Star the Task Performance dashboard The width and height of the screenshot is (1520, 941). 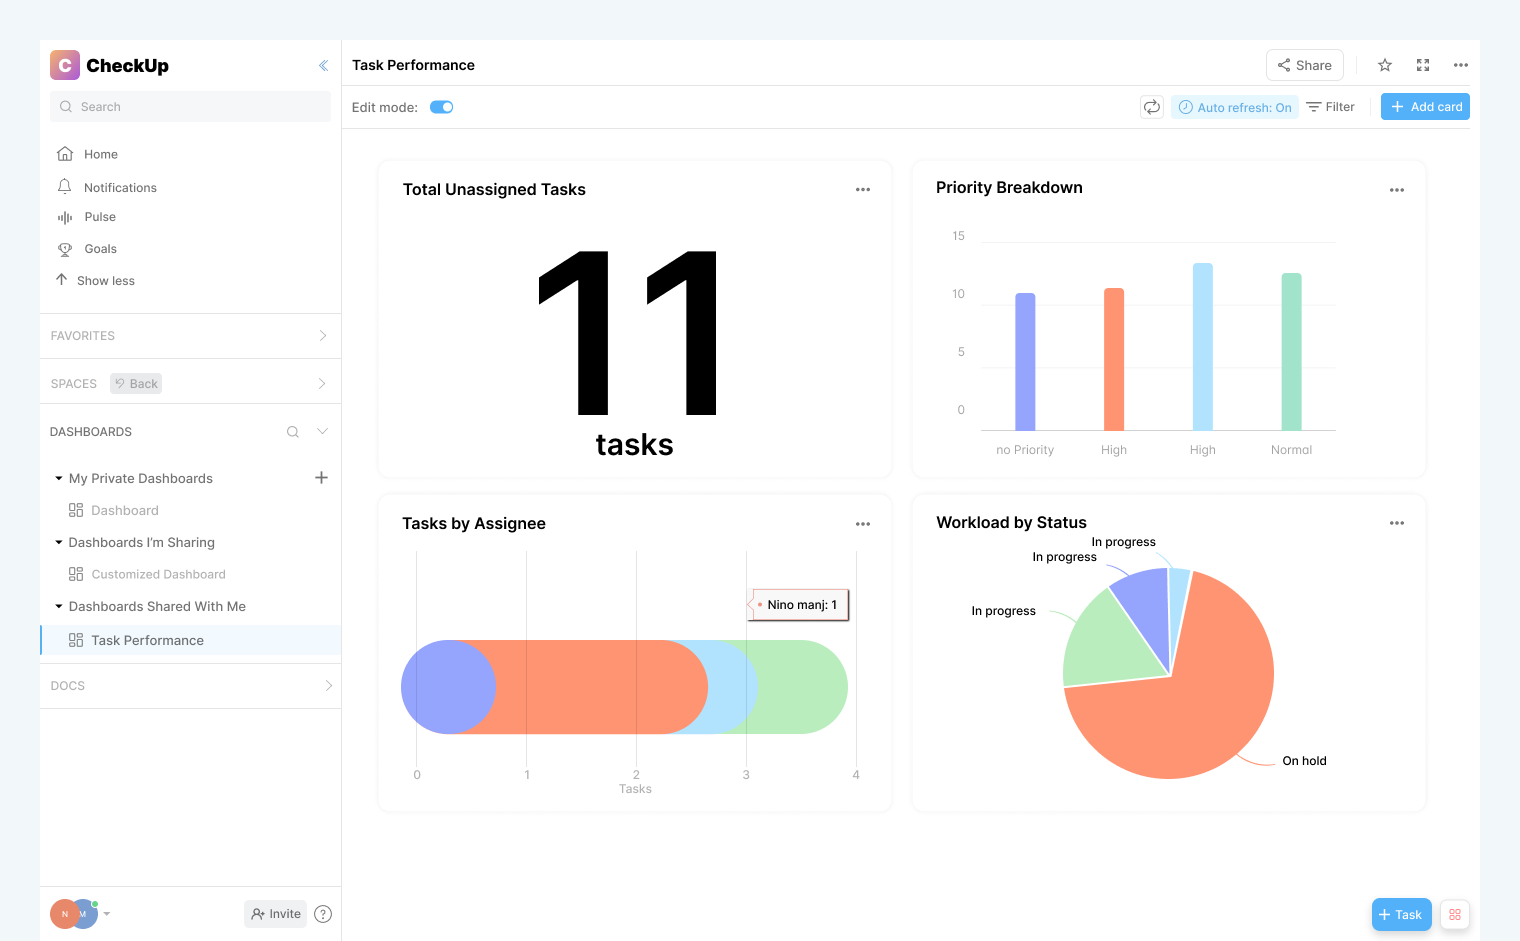coord(1384,65)
